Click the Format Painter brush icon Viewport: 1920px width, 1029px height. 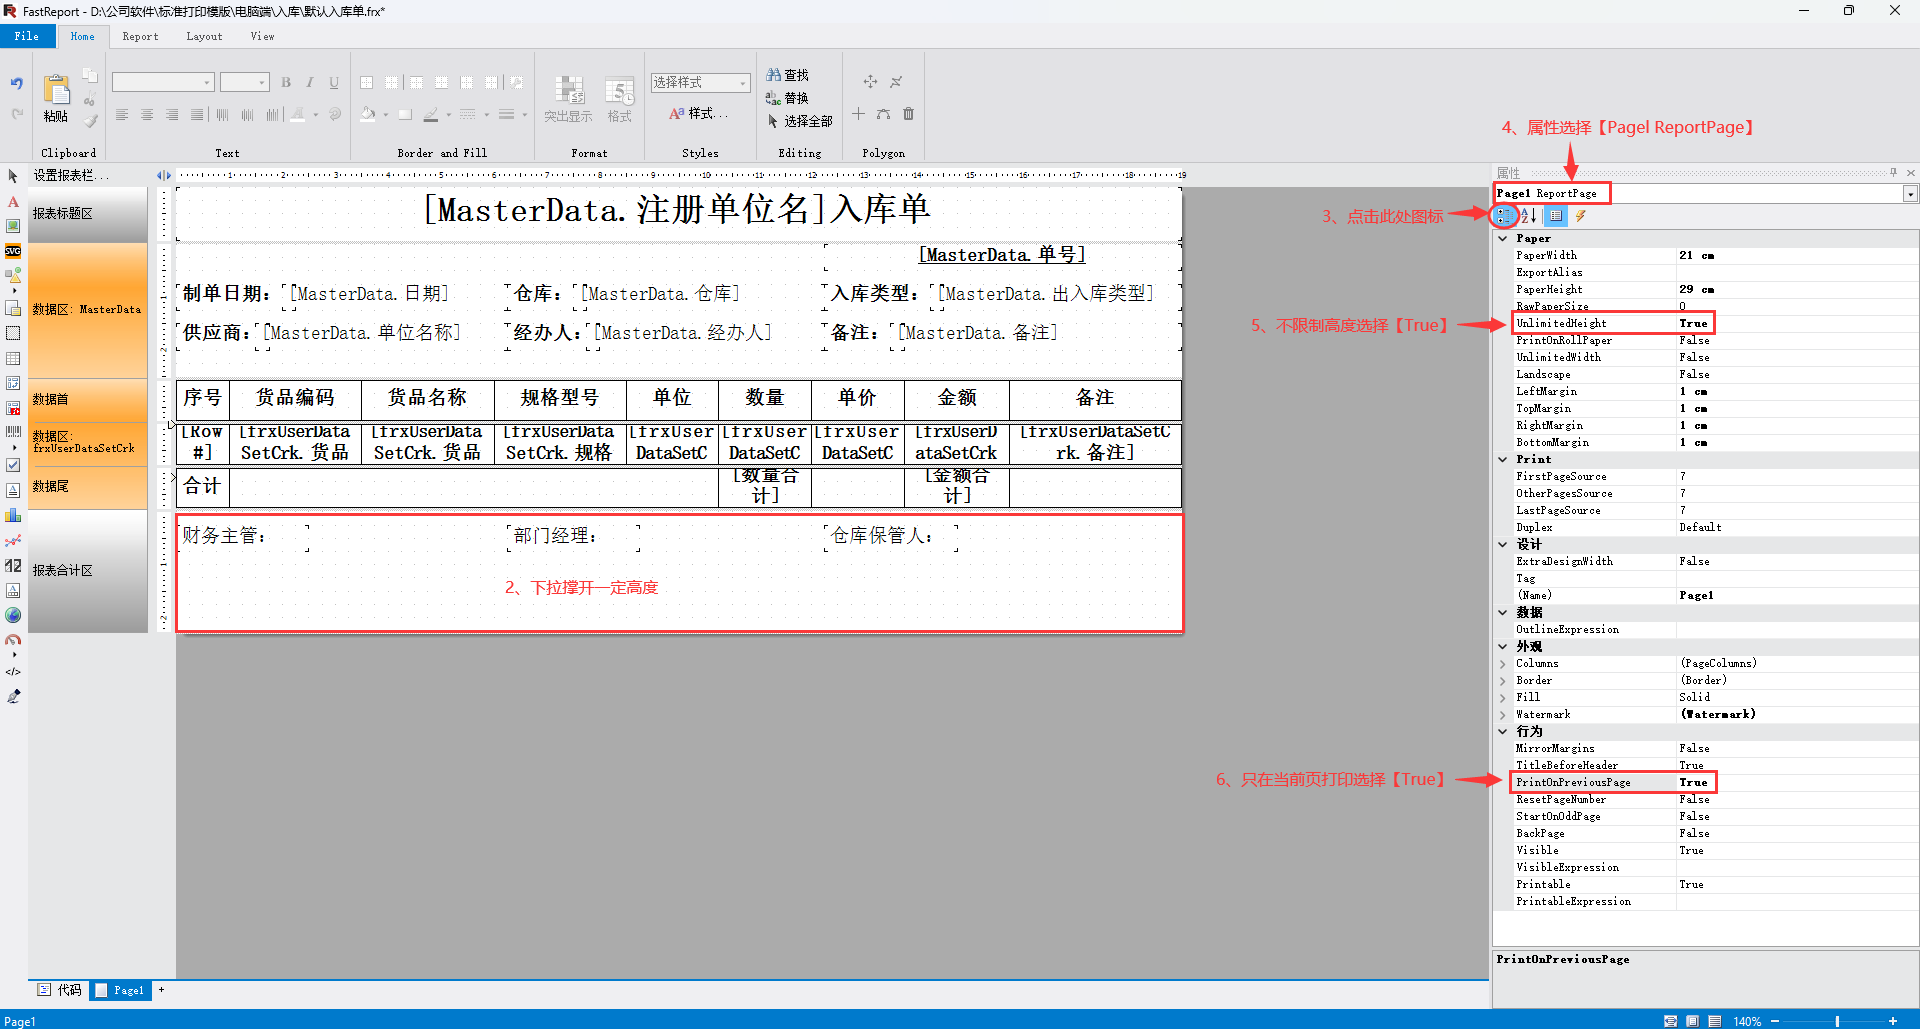90,121
